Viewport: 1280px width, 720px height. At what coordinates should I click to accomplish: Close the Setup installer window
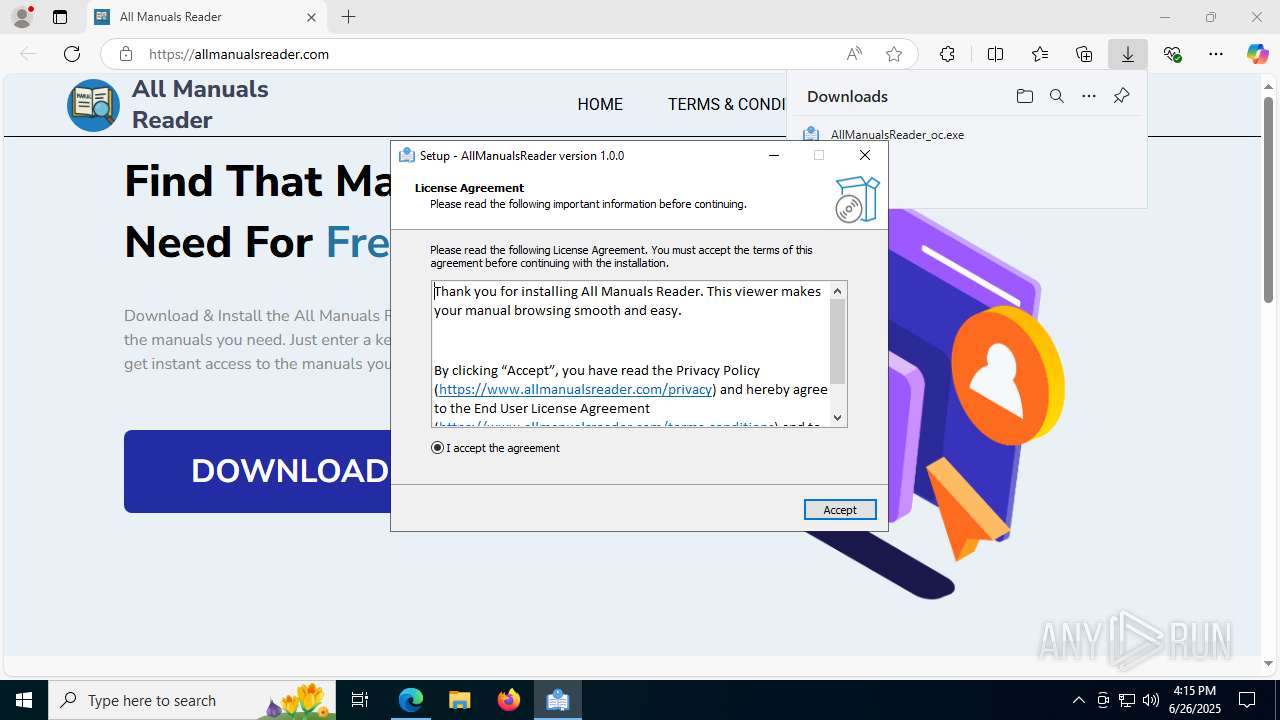865,155
